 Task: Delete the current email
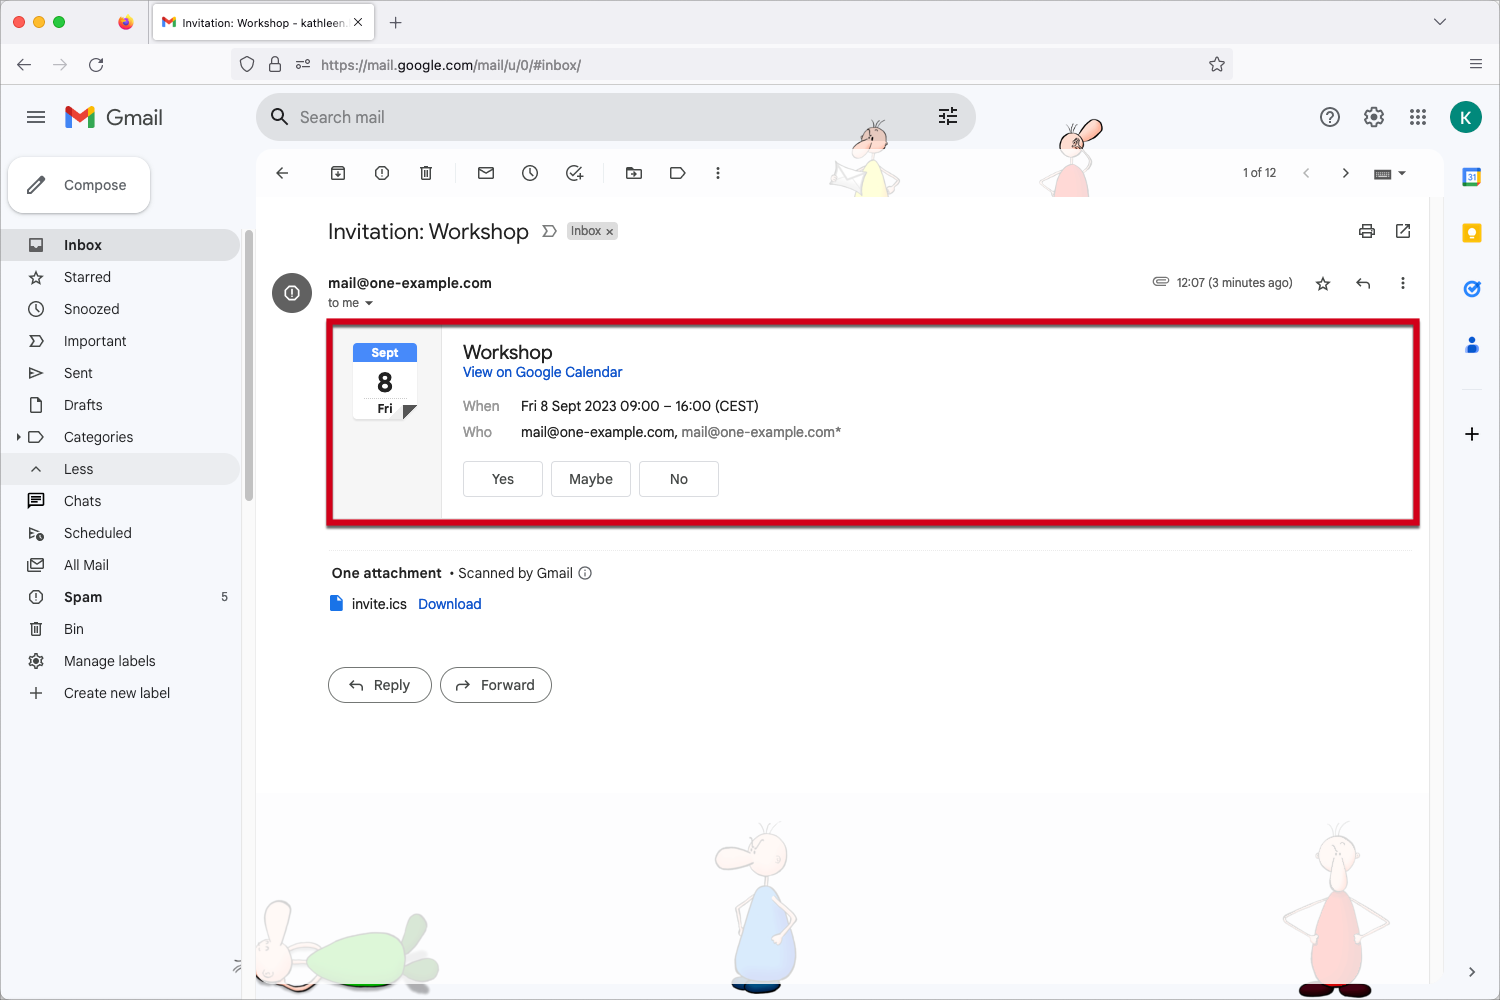pyautogui.click(x=425, y=172)
